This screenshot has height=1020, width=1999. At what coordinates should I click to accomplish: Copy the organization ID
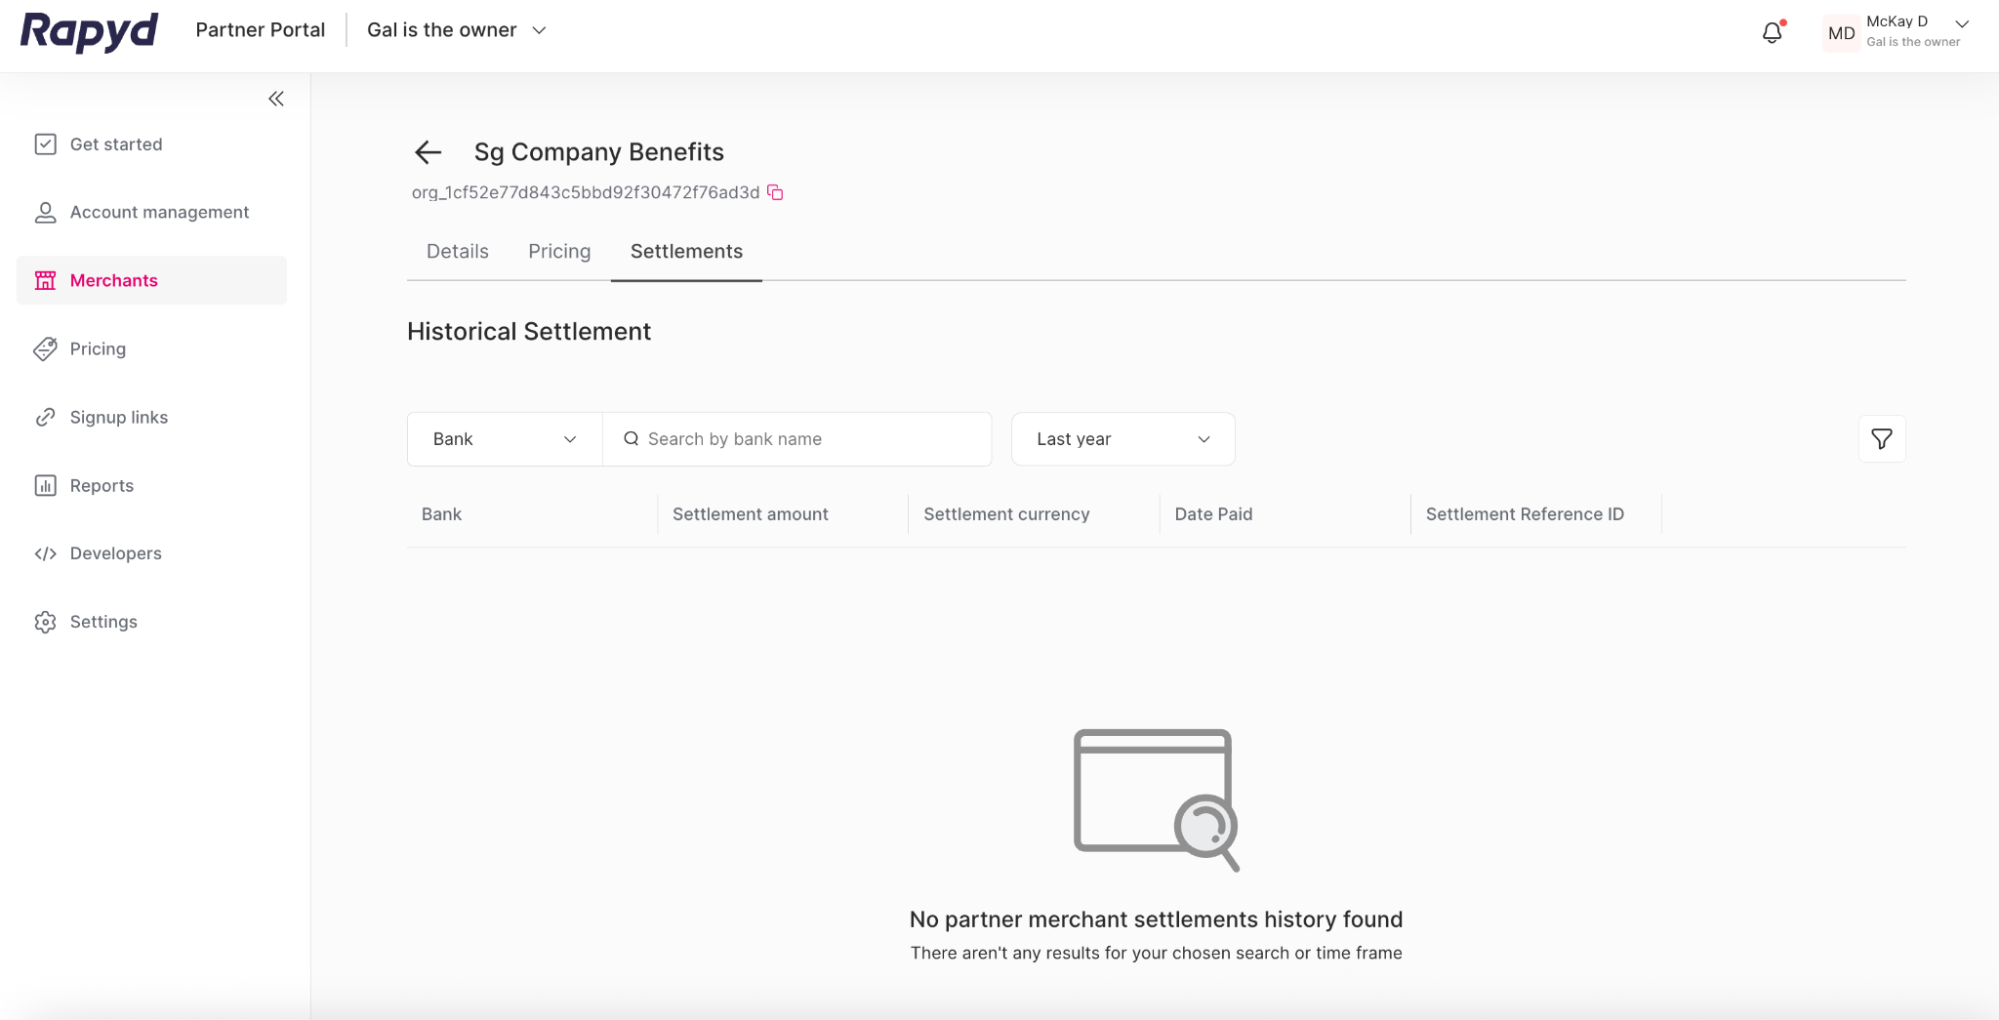click(x=775, y=192)
